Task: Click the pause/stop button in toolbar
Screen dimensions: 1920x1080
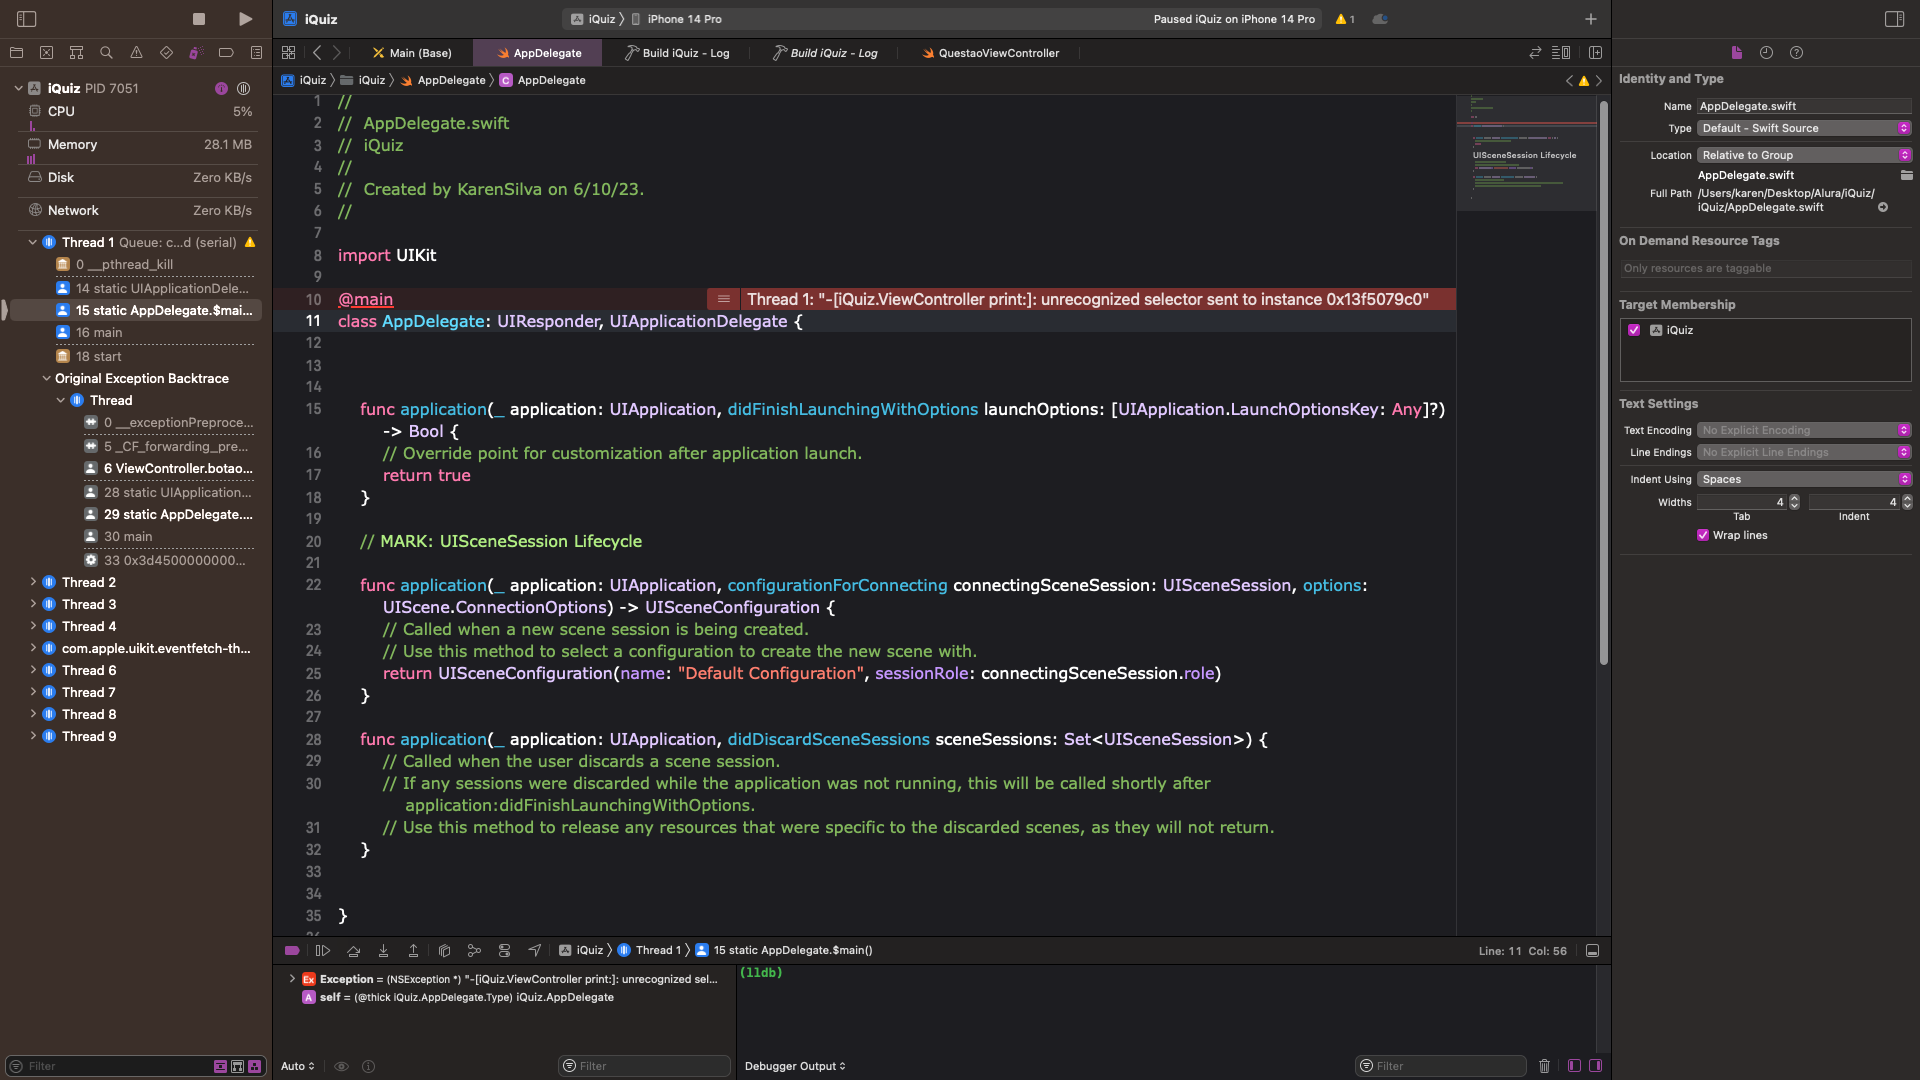Action: [x=199, y=17]
